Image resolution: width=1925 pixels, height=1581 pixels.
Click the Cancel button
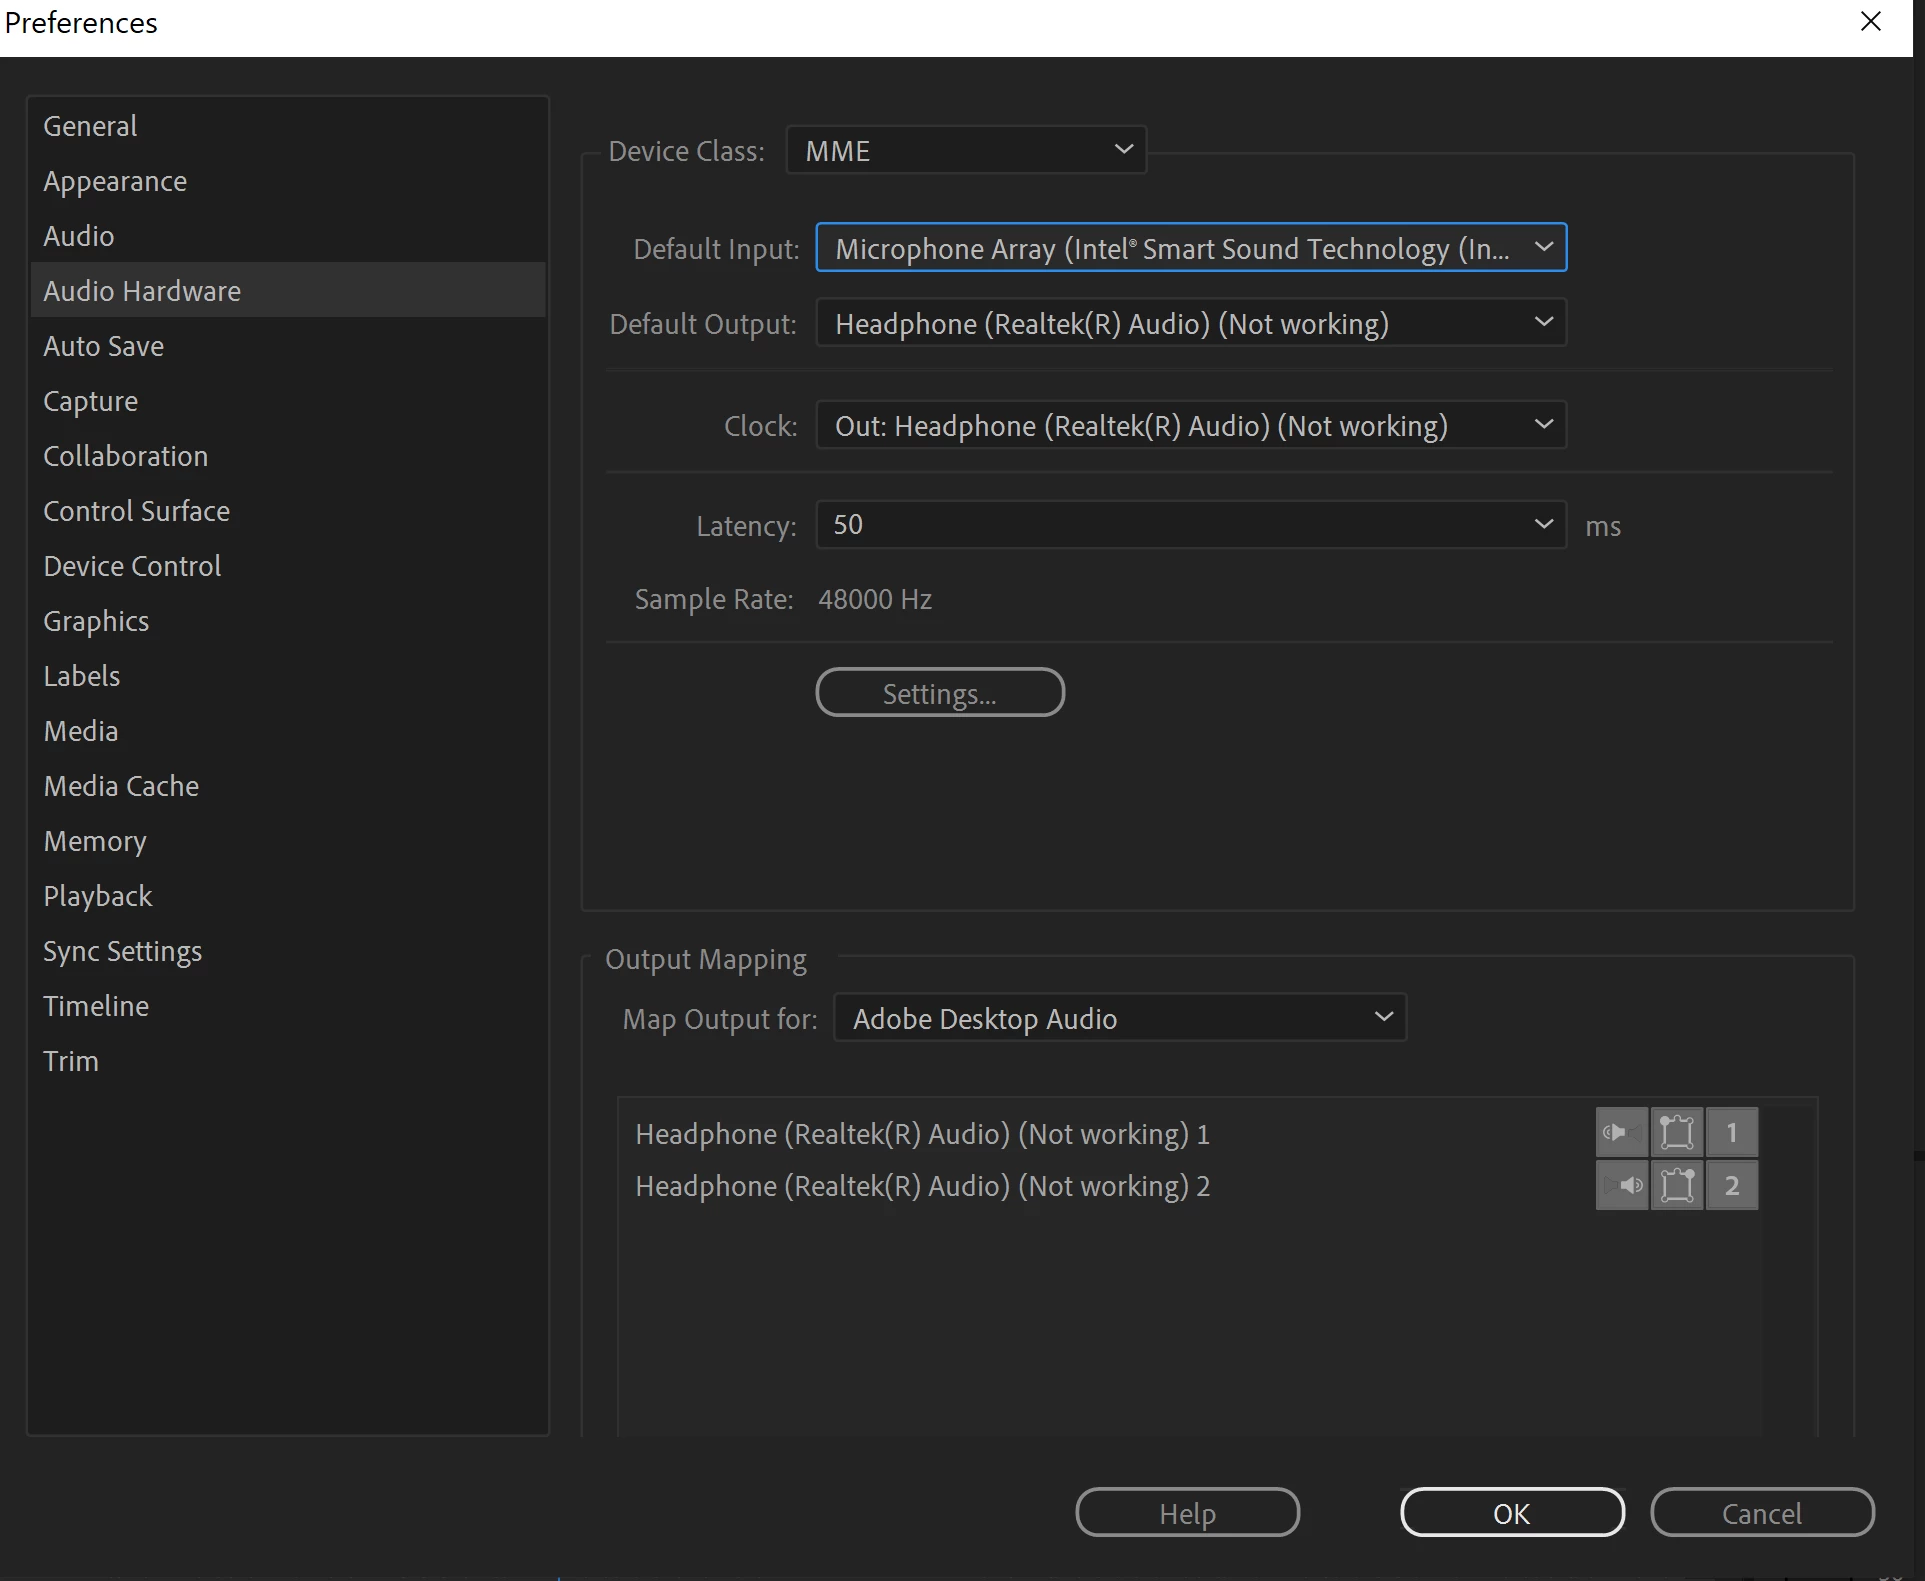coord(1761,1513)
